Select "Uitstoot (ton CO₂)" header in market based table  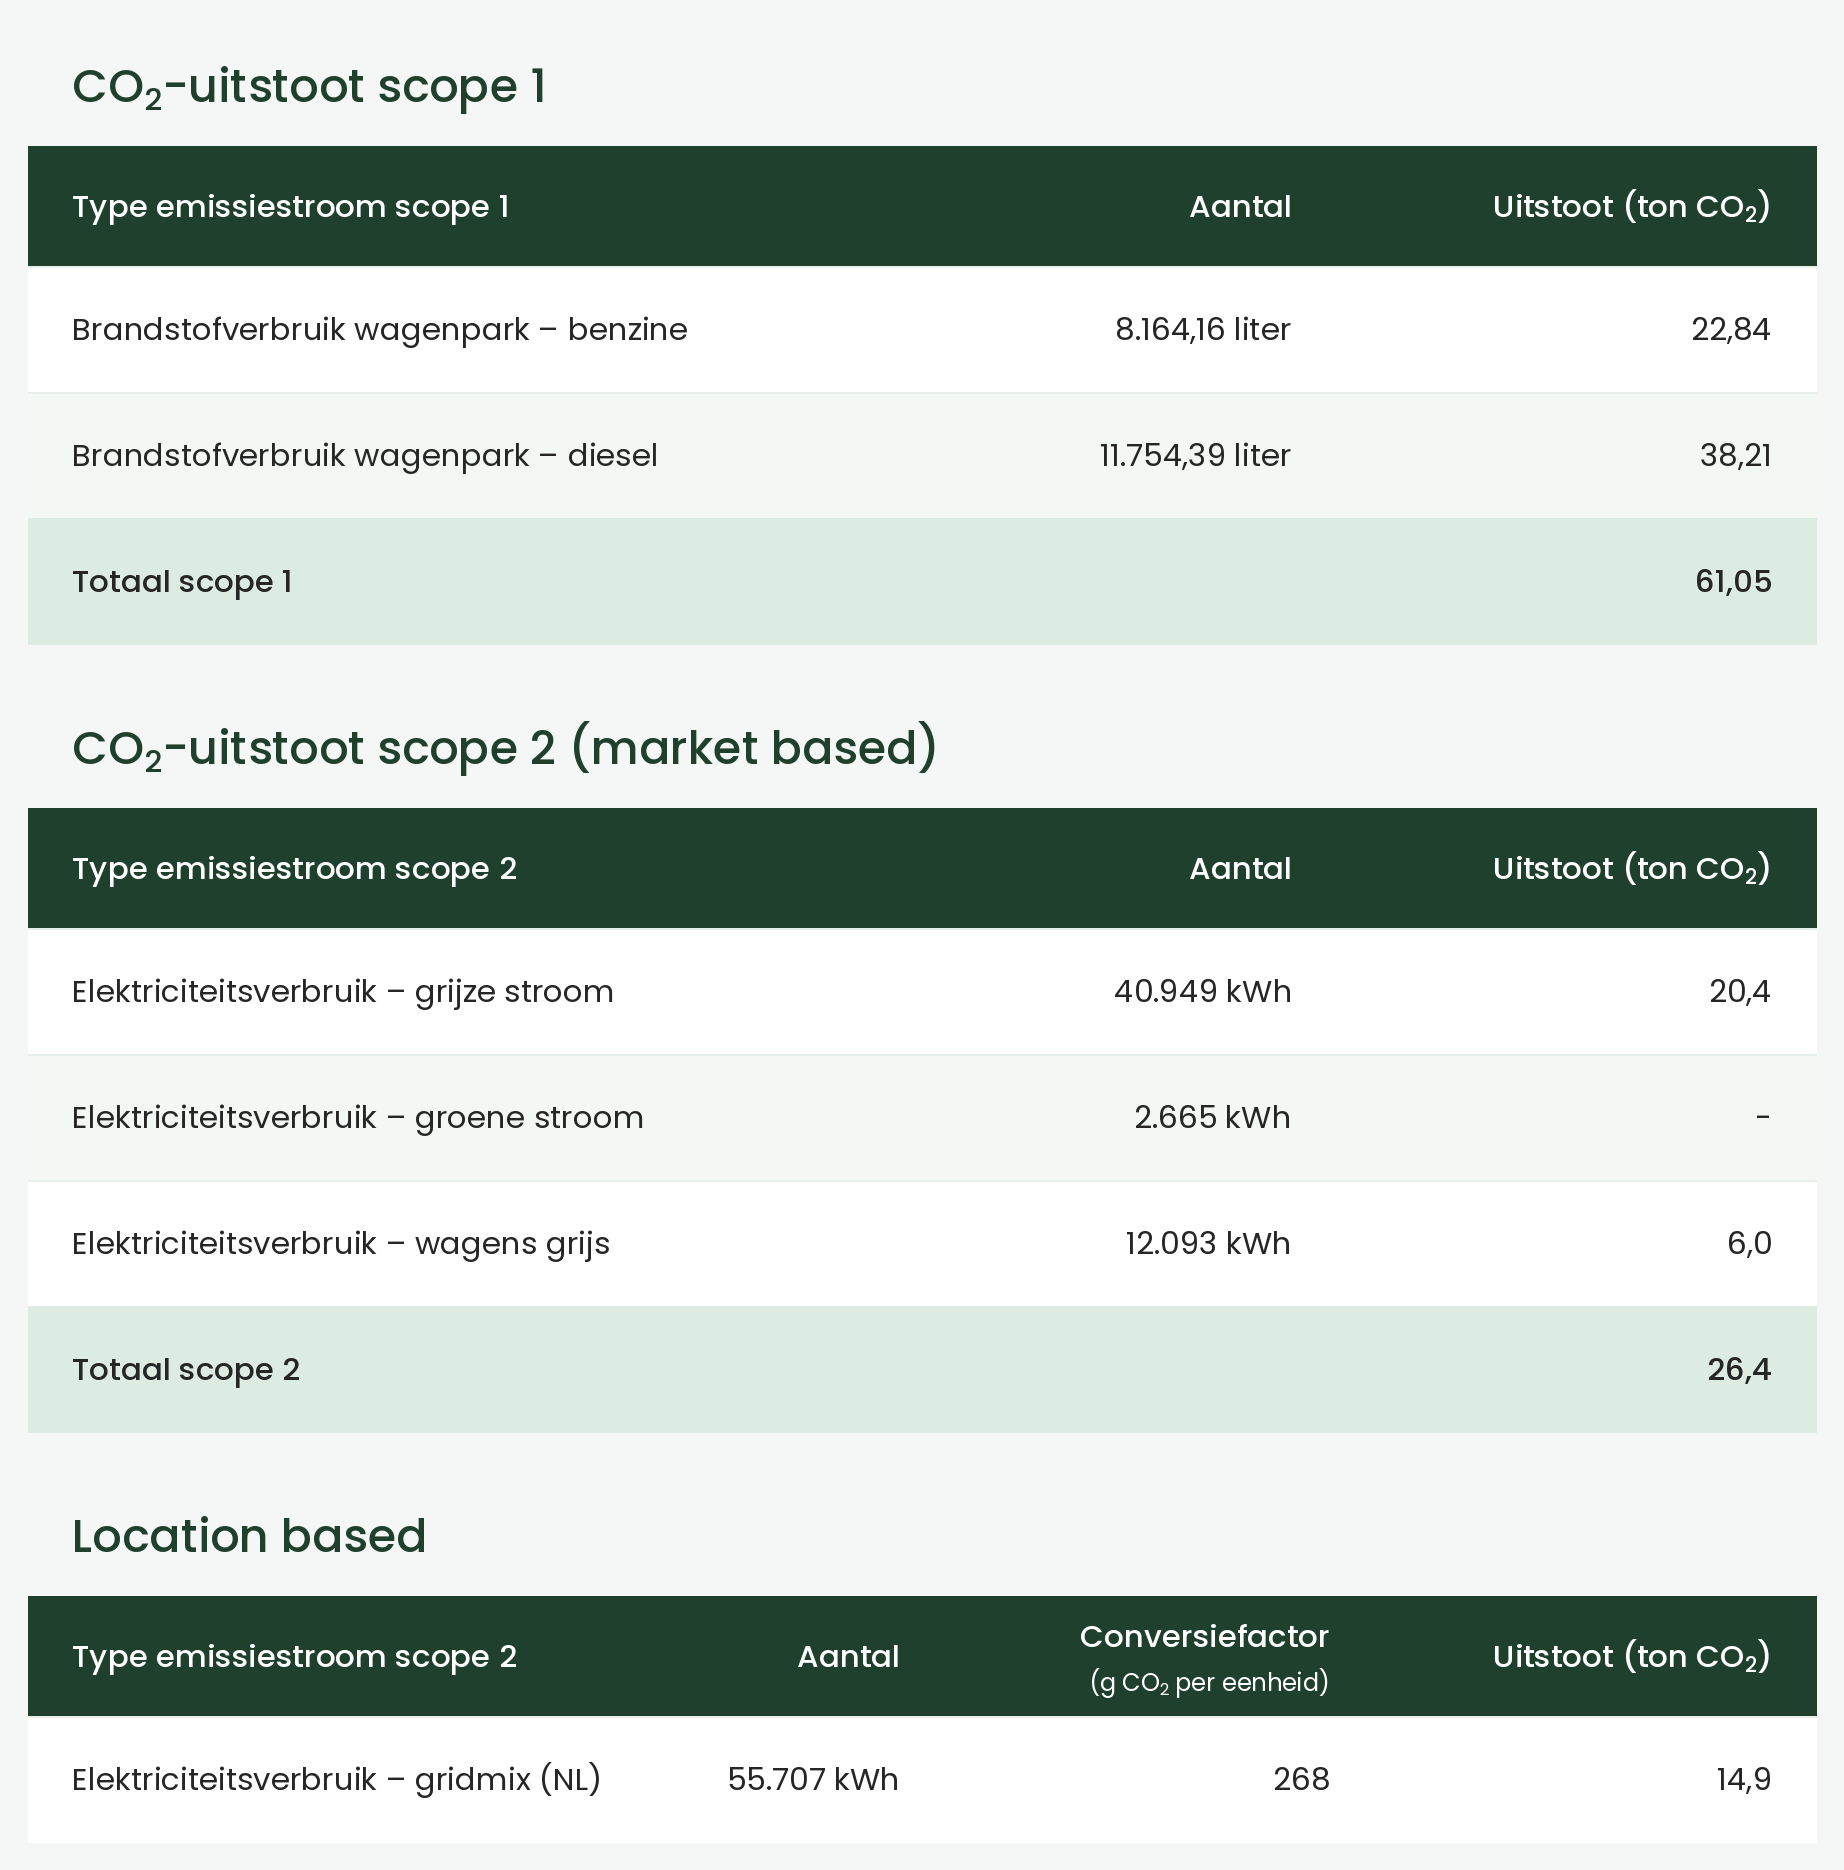tap(1632, 869)
